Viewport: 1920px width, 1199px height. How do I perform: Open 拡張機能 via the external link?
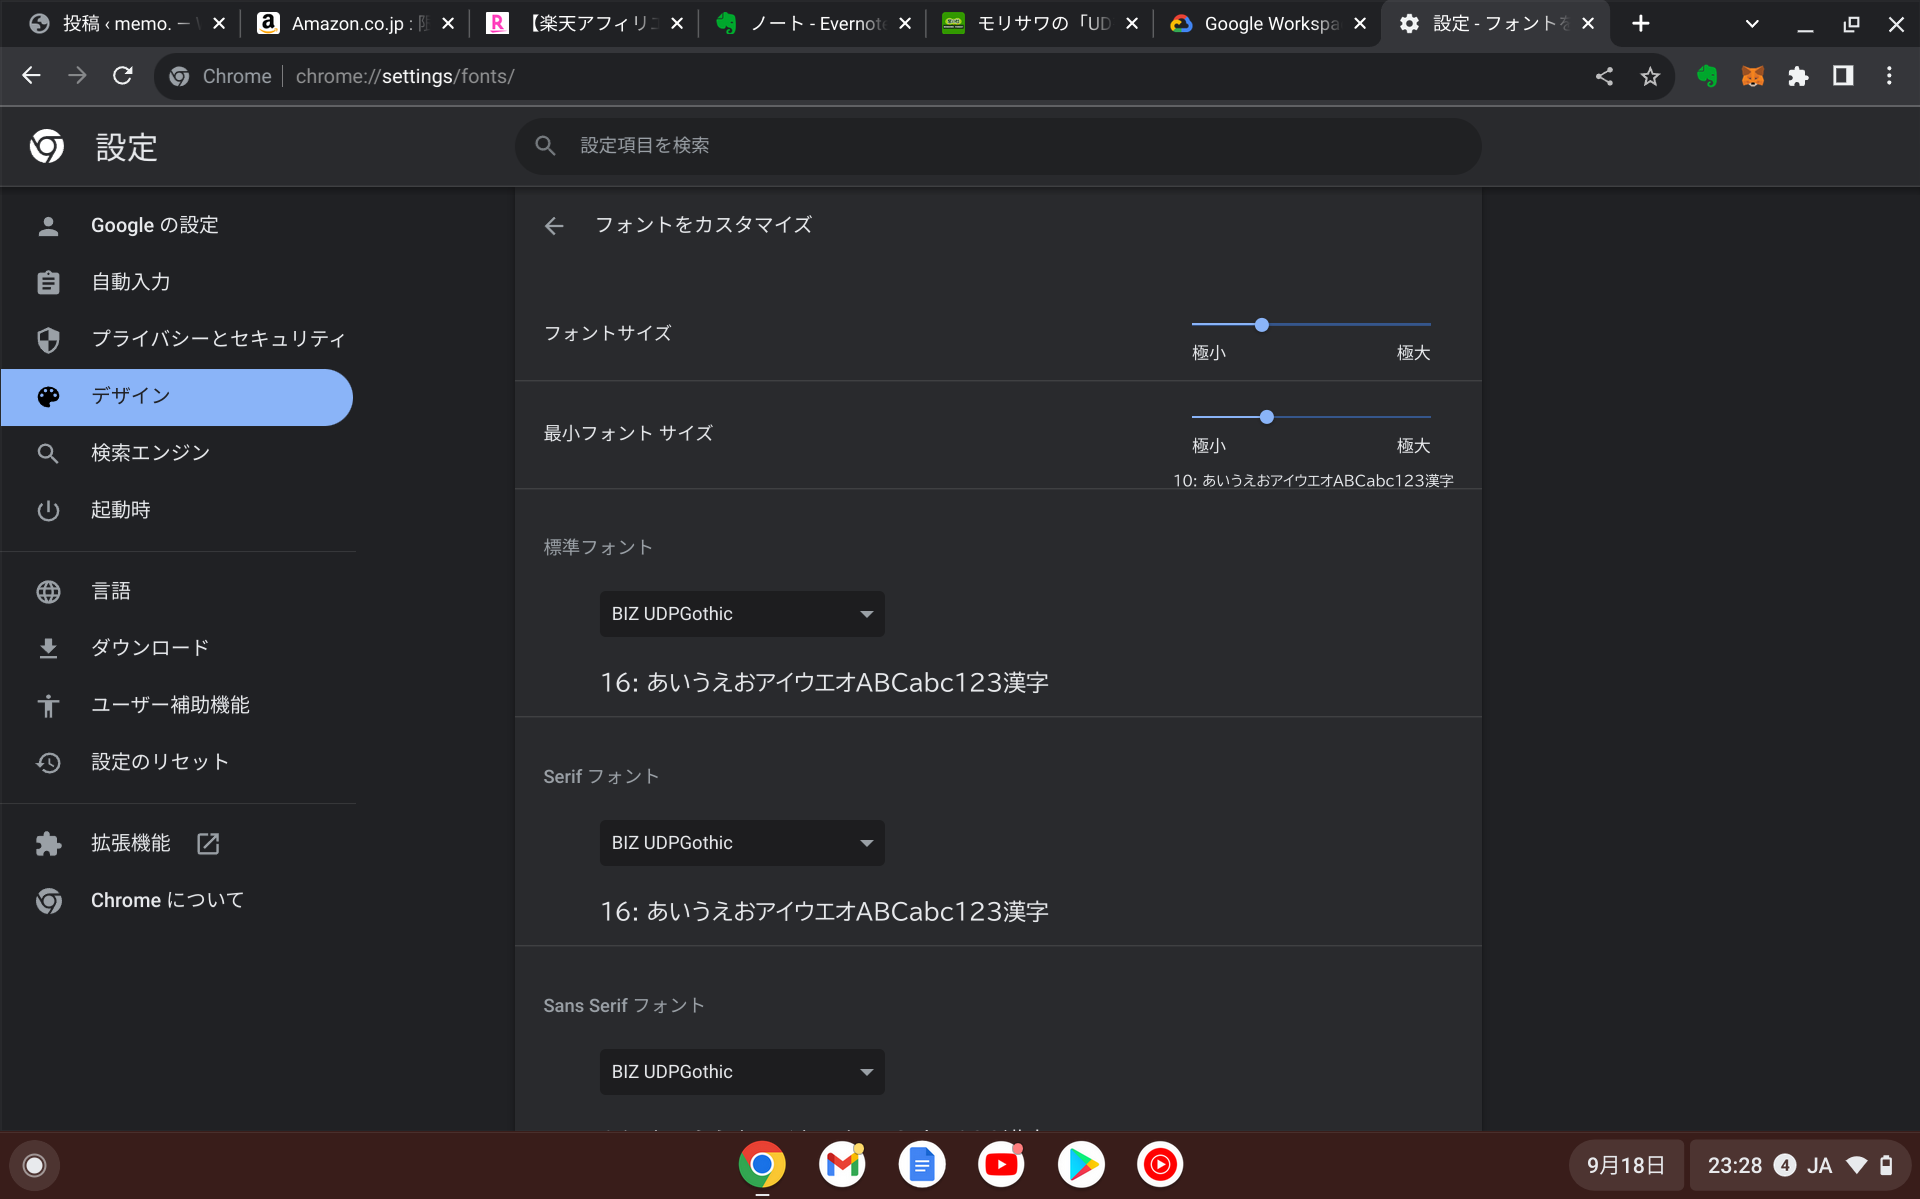point(207,843)
